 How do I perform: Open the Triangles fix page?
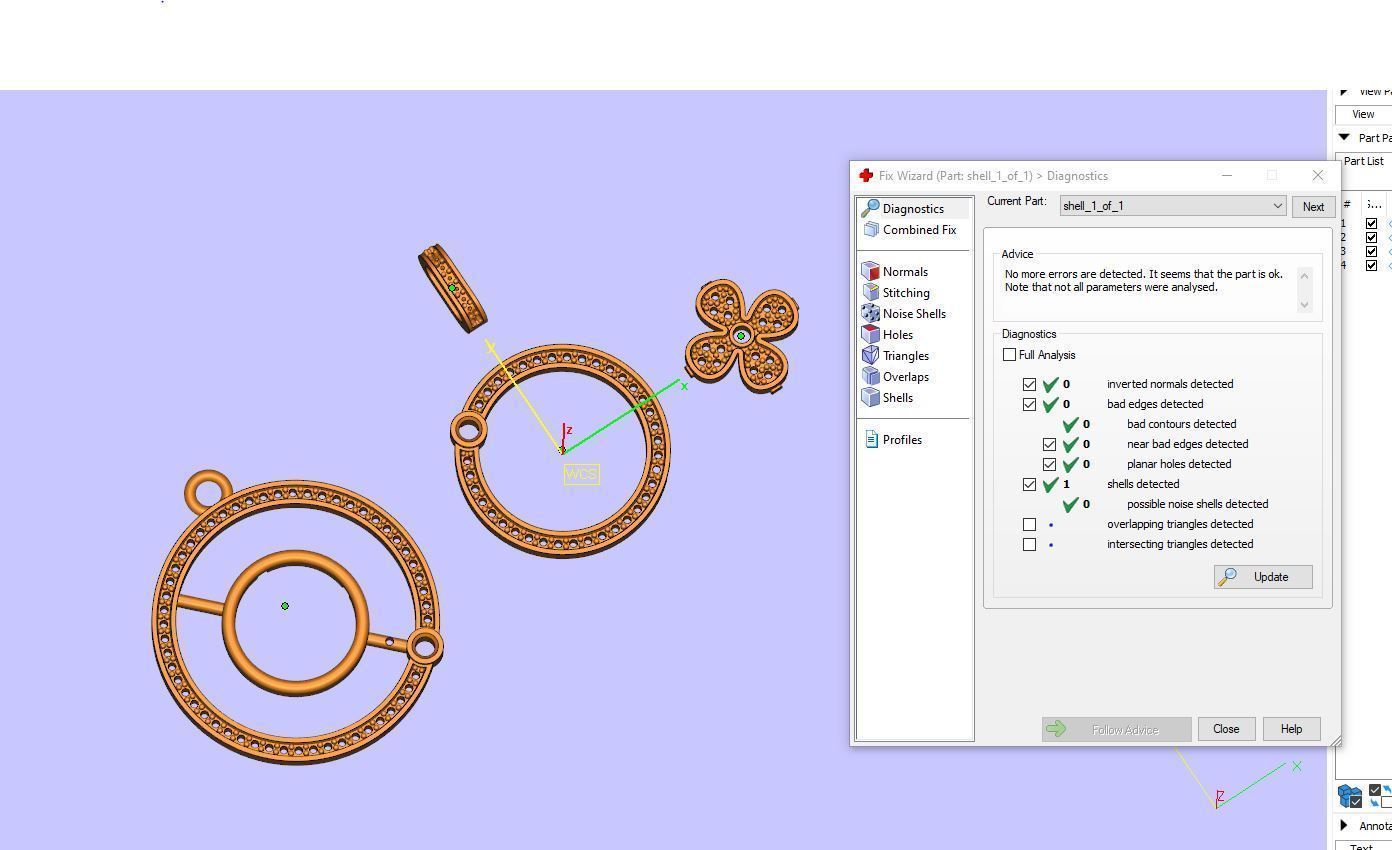[906, 356]
